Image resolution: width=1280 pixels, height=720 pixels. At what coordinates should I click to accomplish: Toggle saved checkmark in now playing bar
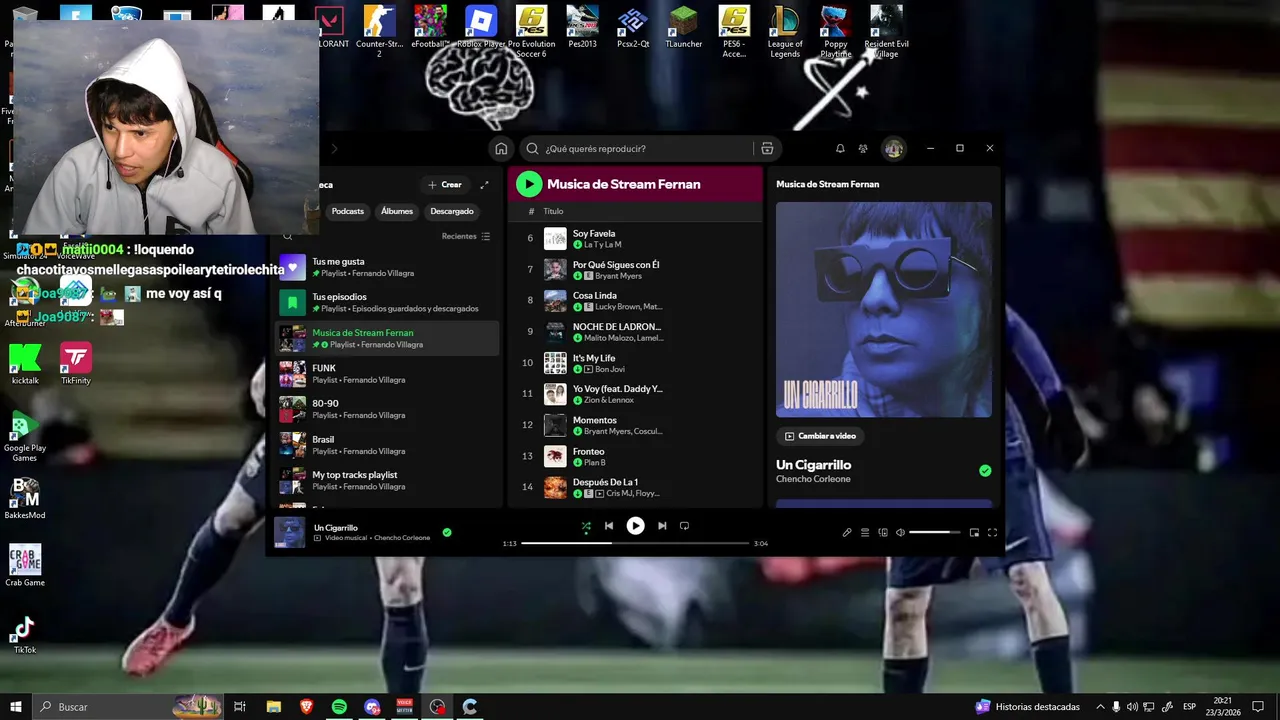point(447,533)
